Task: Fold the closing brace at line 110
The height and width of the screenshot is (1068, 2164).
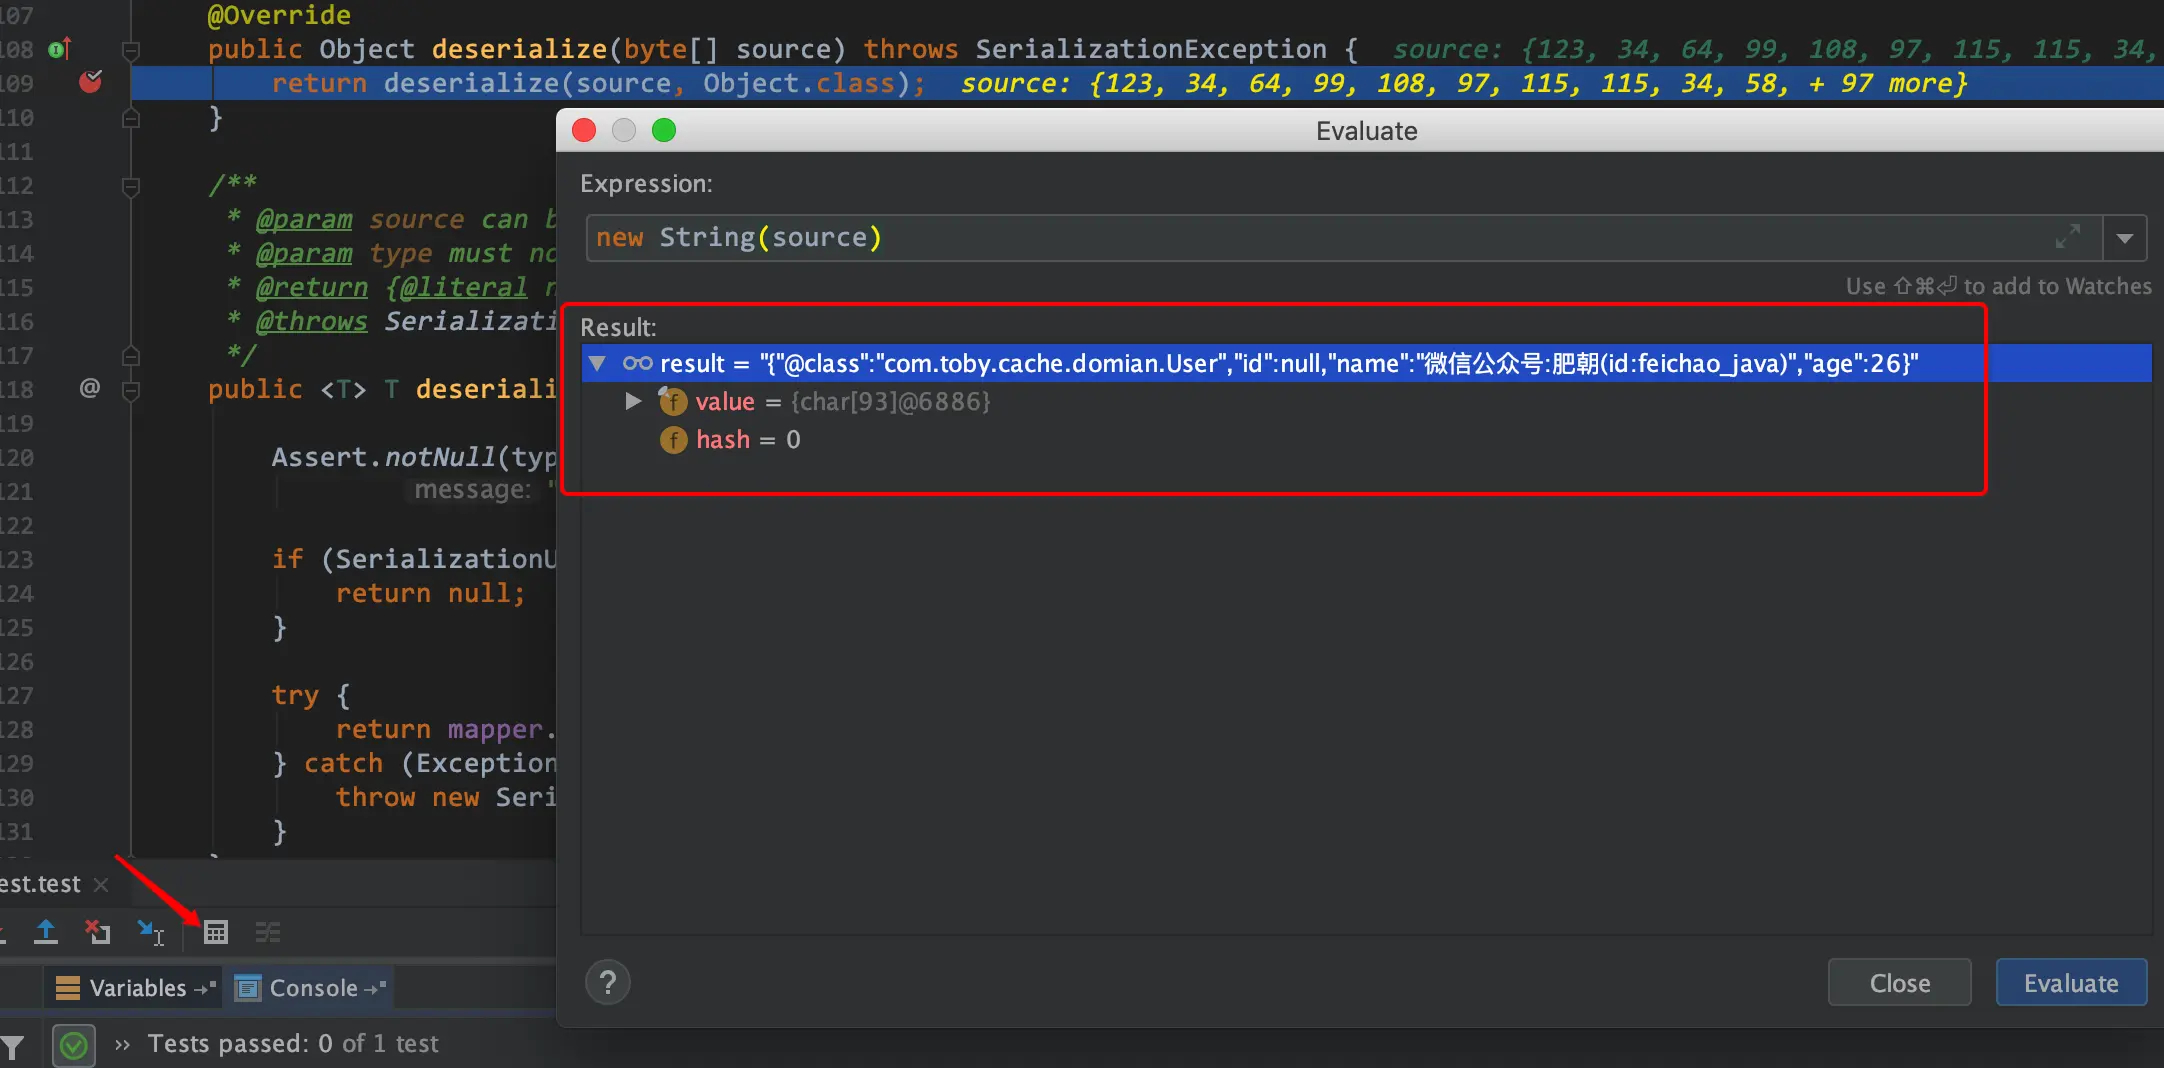Action: [x=130, y=118]
